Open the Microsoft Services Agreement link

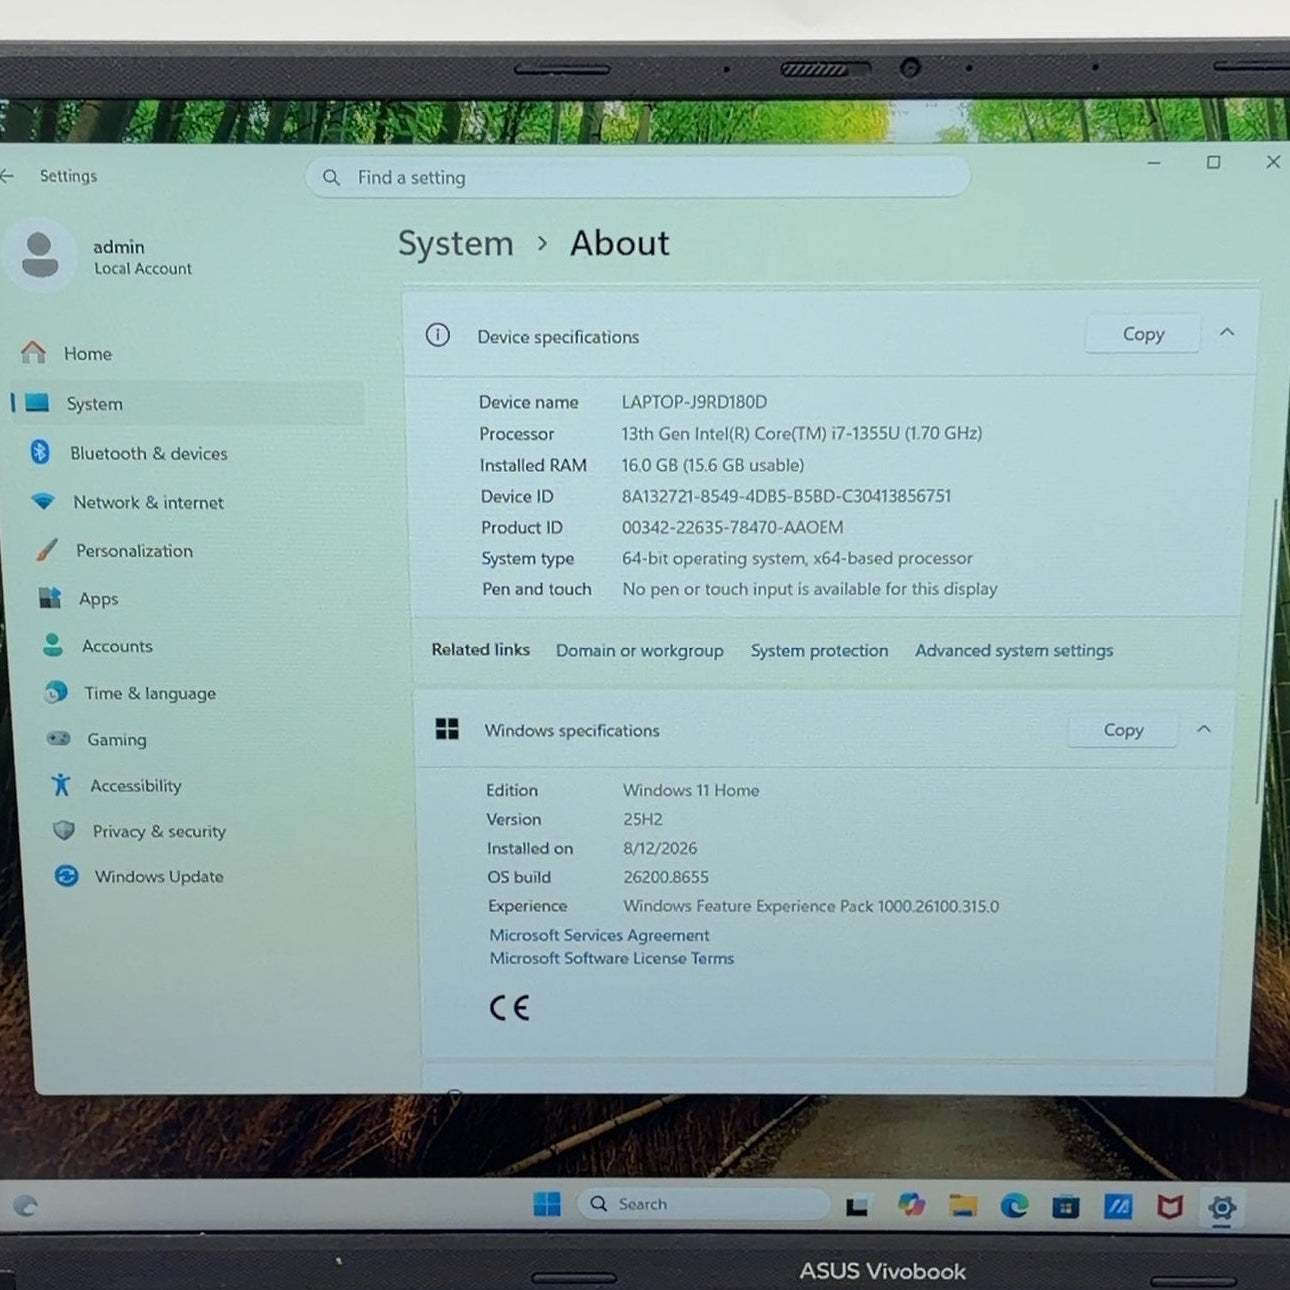pos(599,935)
